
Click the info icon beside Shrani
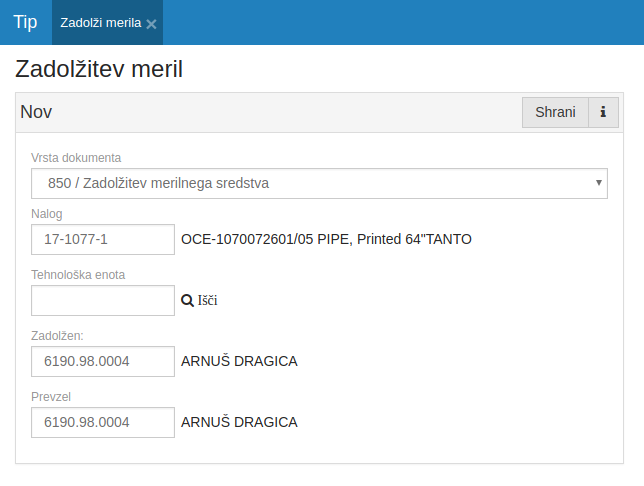(x=603, y=112)
